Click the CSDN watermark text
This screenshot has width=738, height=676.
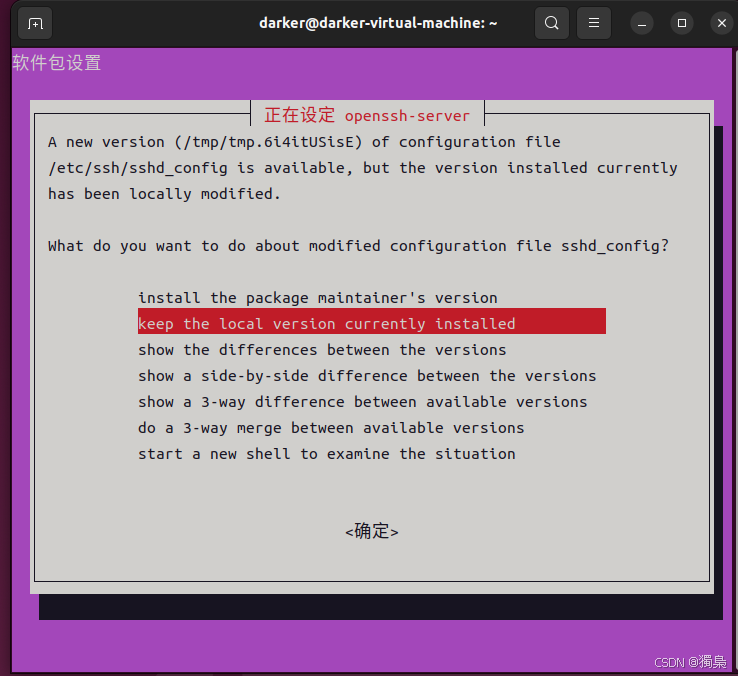point(690,662)
